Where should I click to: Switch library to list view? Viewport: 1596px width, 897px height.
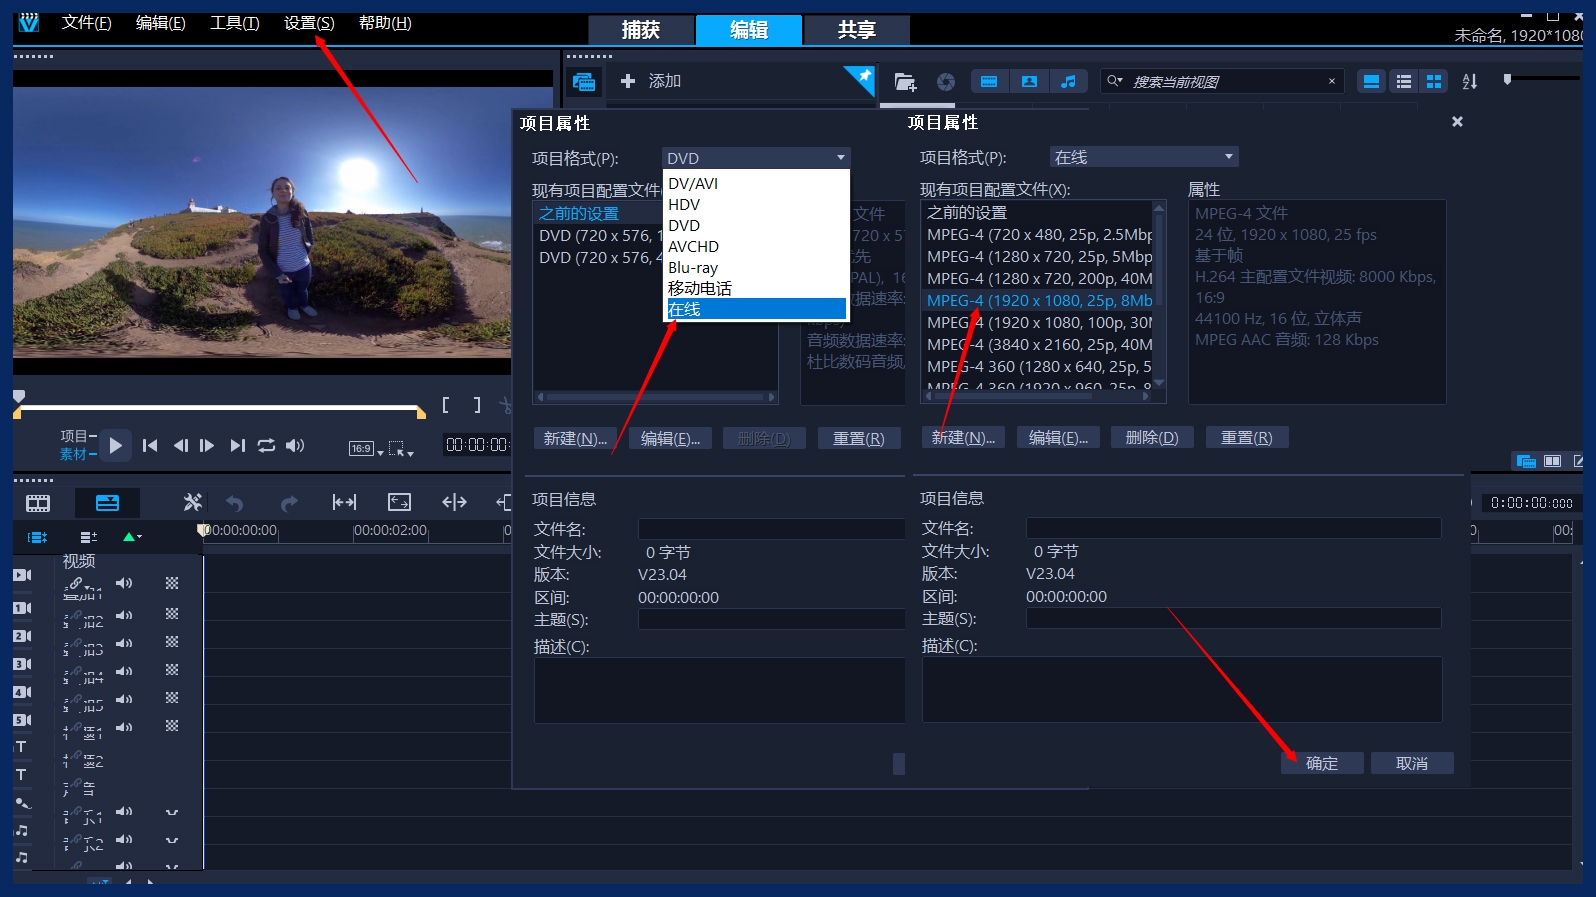pyautogui.click(x=1404, y=82)
